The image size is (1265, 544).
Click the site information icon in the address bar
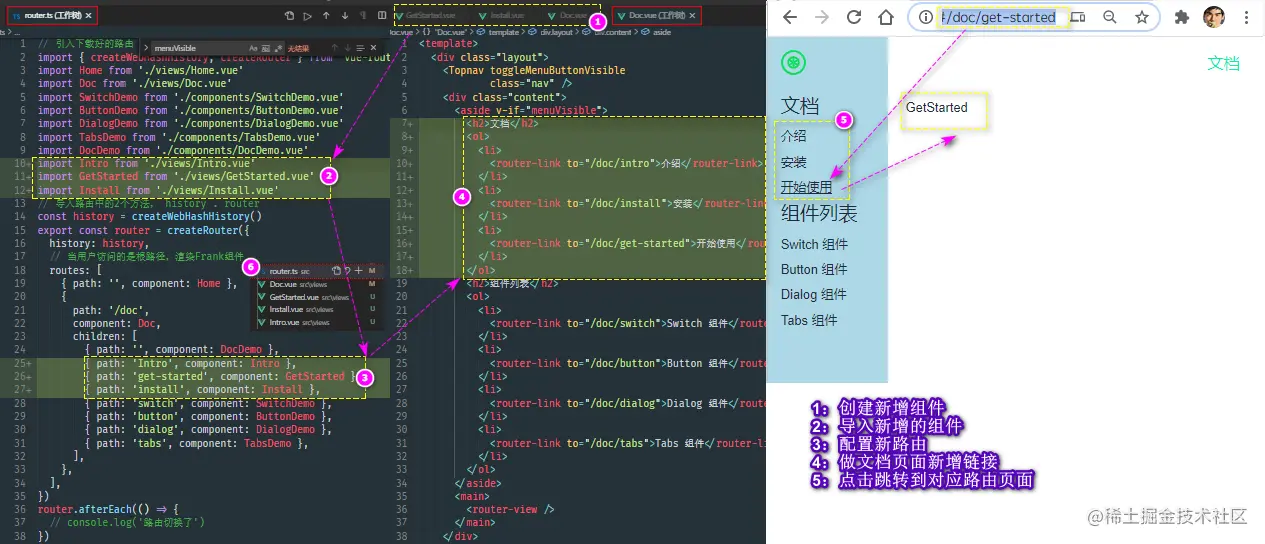pyautogui.click(x=926, y=17)
